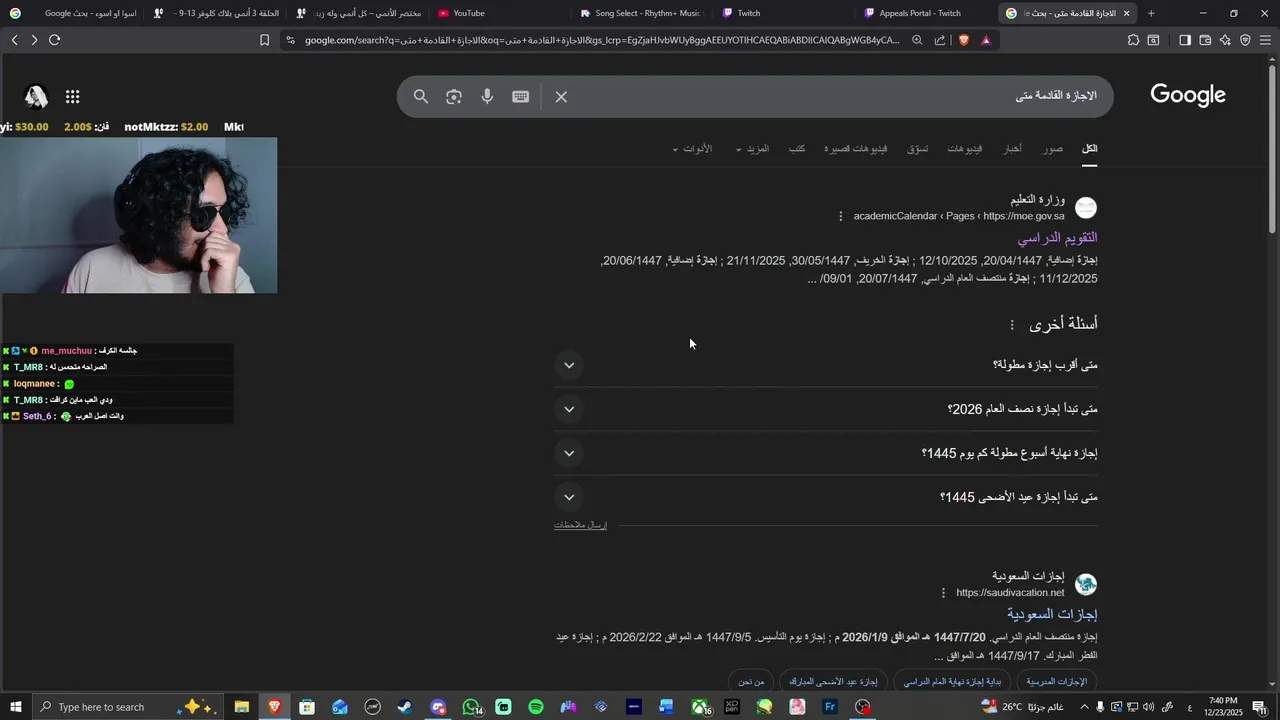Click إجازة عيد الأضحى المبارك chip

[833, 682]
